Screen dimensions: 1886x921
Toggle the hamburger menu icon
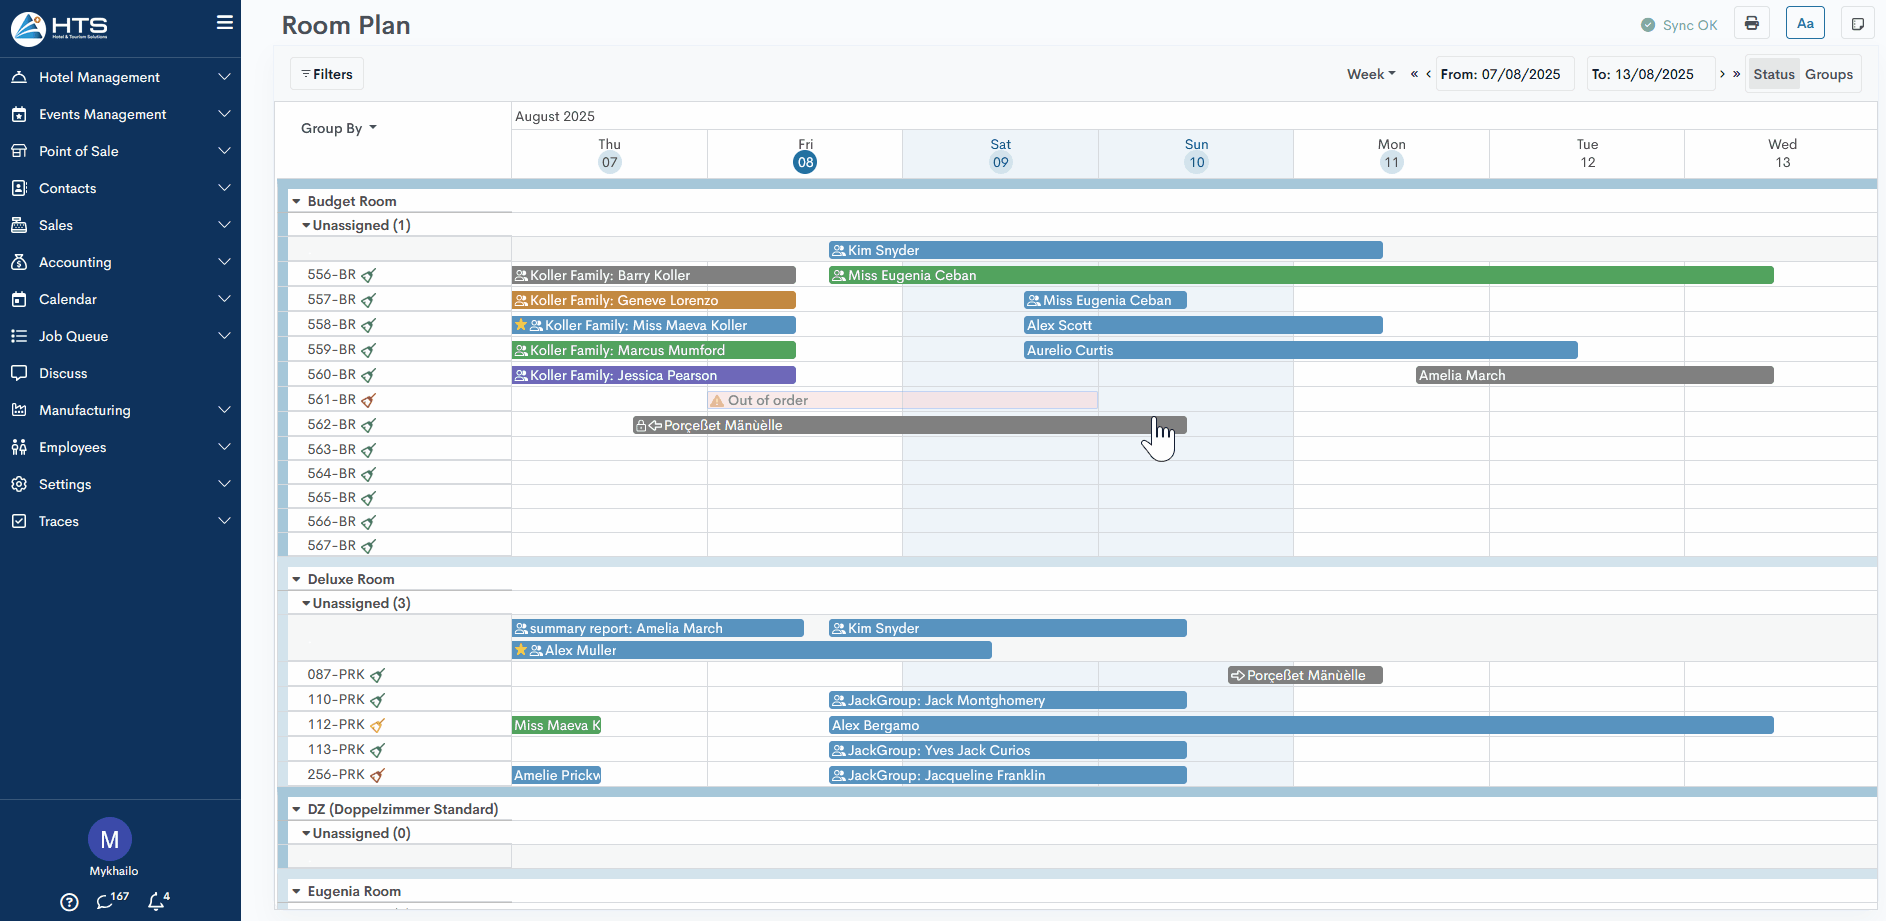point(224,23)
